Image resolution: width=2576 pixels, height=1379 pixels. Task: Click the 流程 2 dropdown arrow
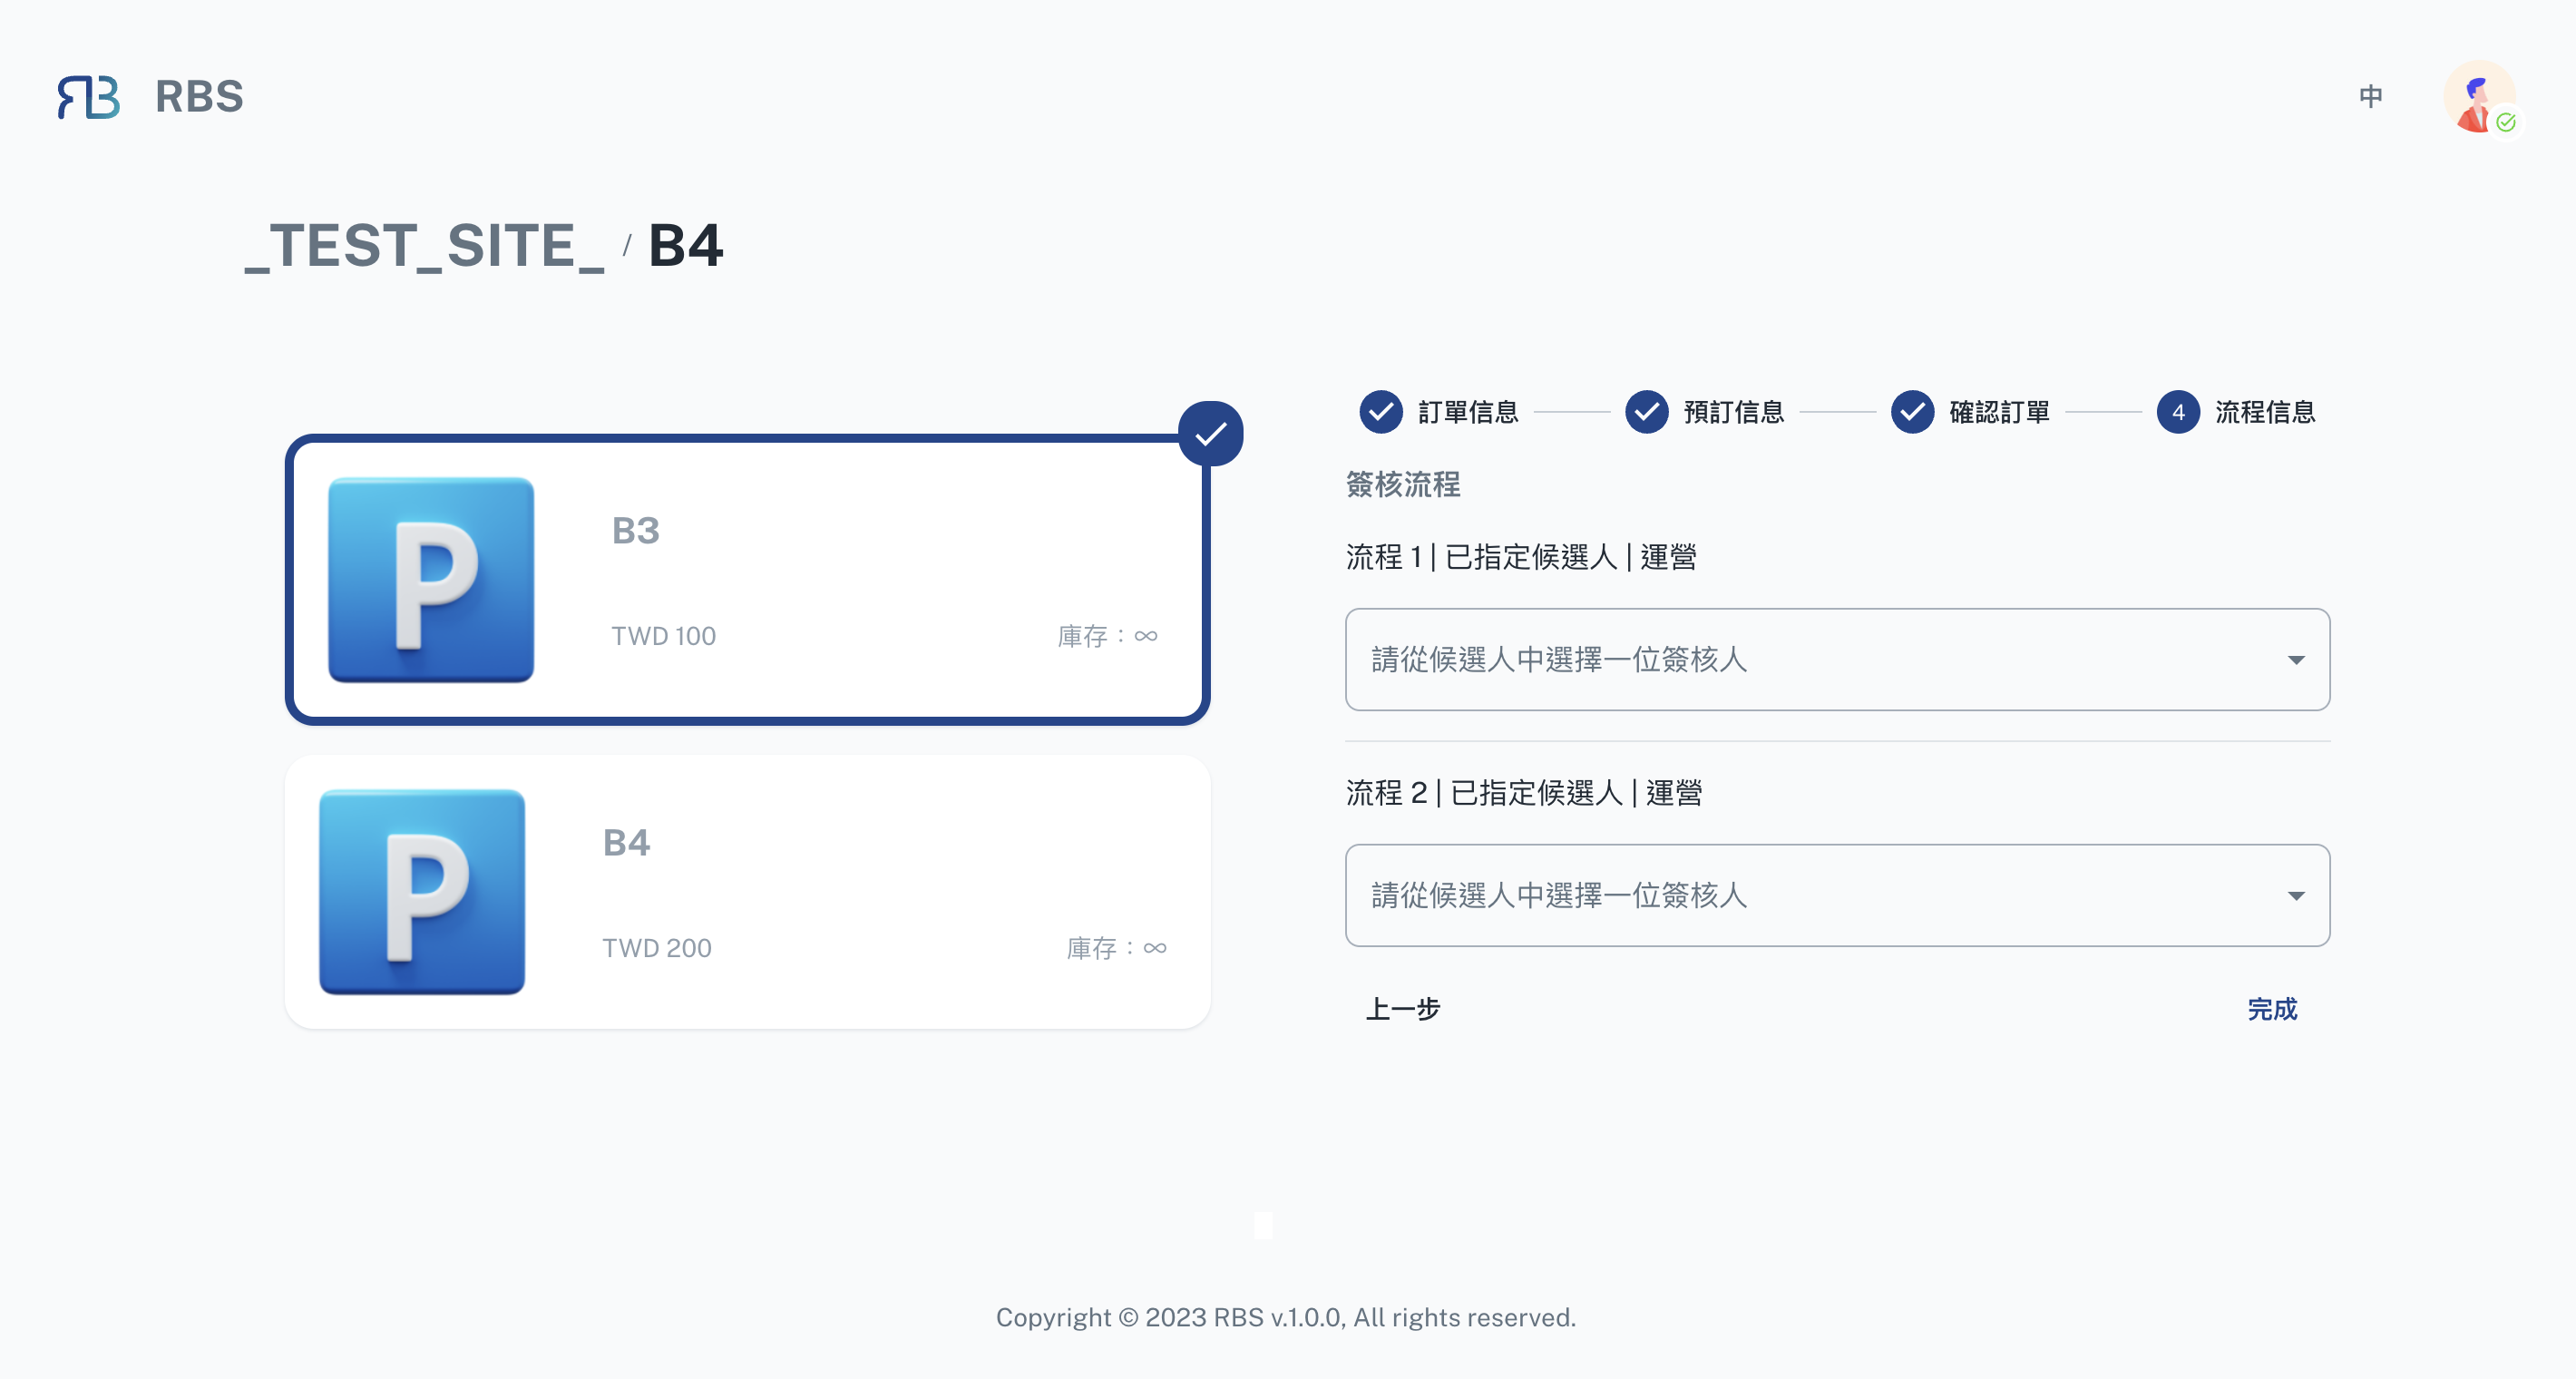point(2296,896)
